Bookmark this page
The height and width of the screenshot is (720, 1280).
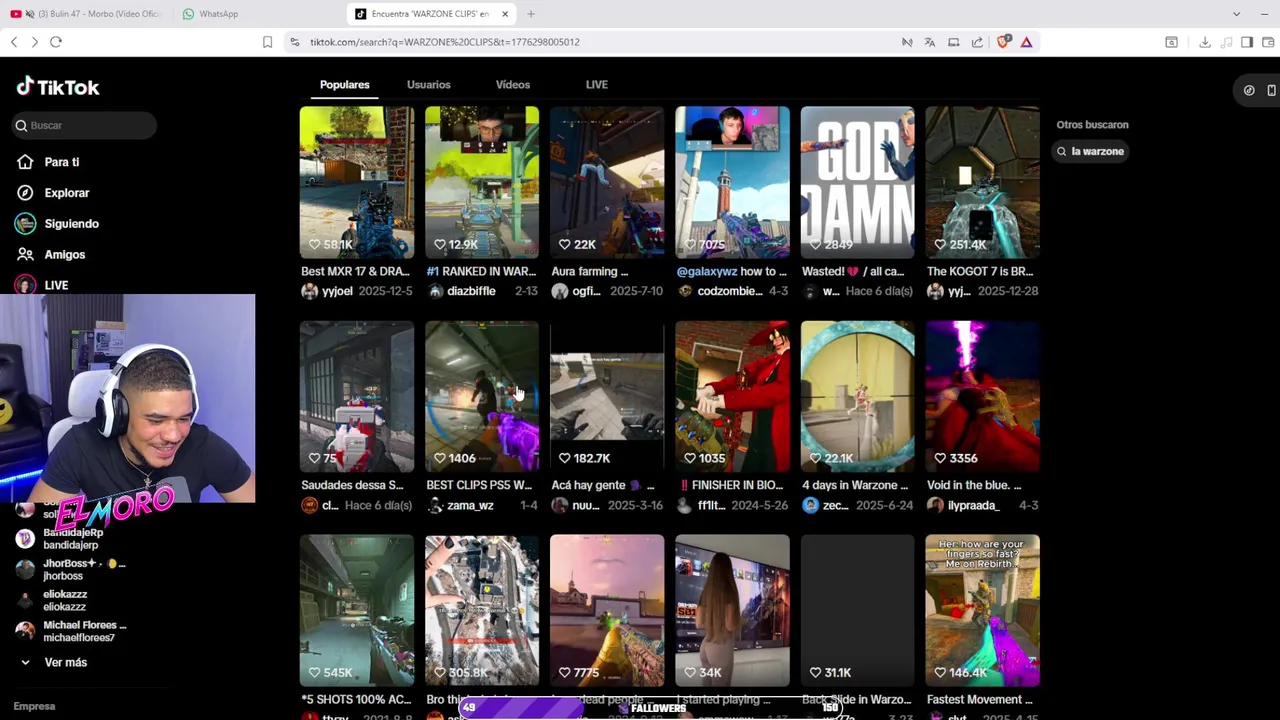(x=267, y=42)
